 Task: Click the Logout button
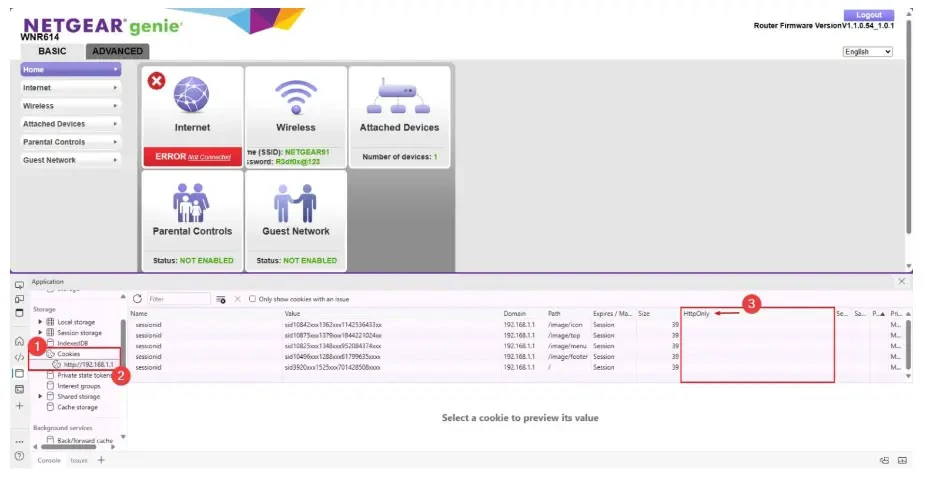pyautogui.click(x=869, y=15)
